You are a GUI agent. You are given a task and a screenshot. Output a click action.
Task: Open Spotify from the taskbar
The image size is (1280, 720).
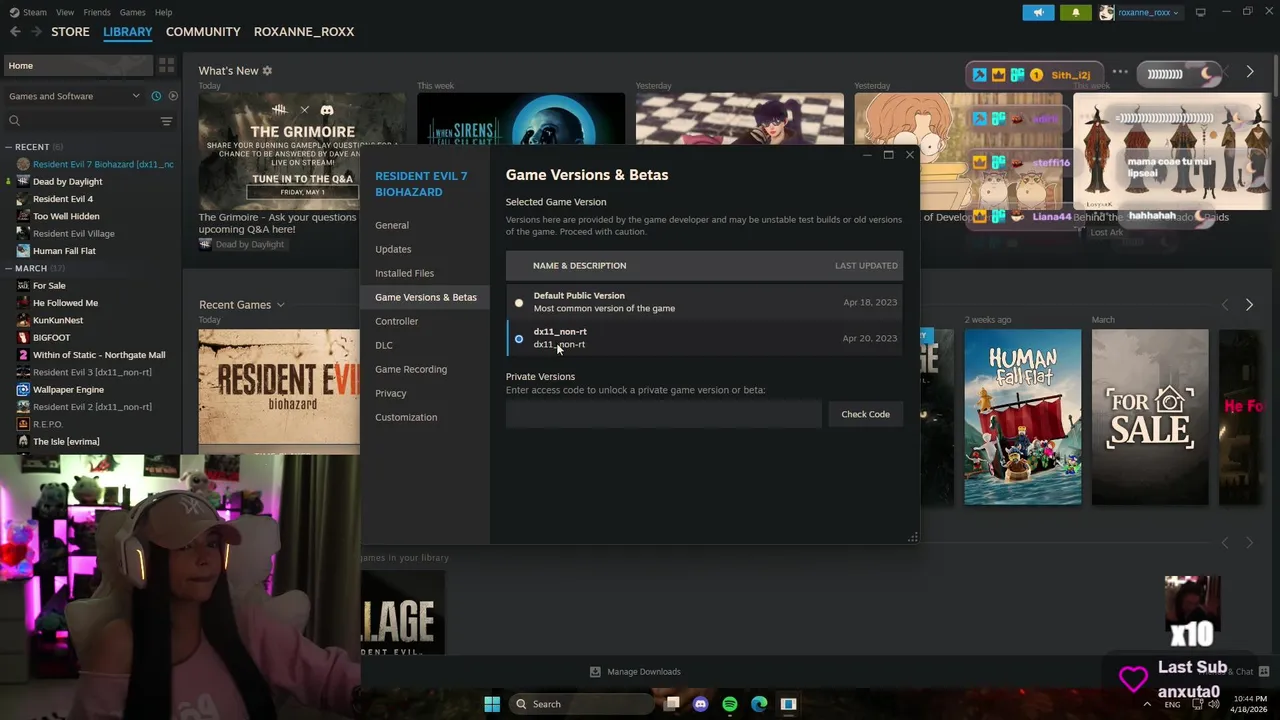(x=730, y=704)
